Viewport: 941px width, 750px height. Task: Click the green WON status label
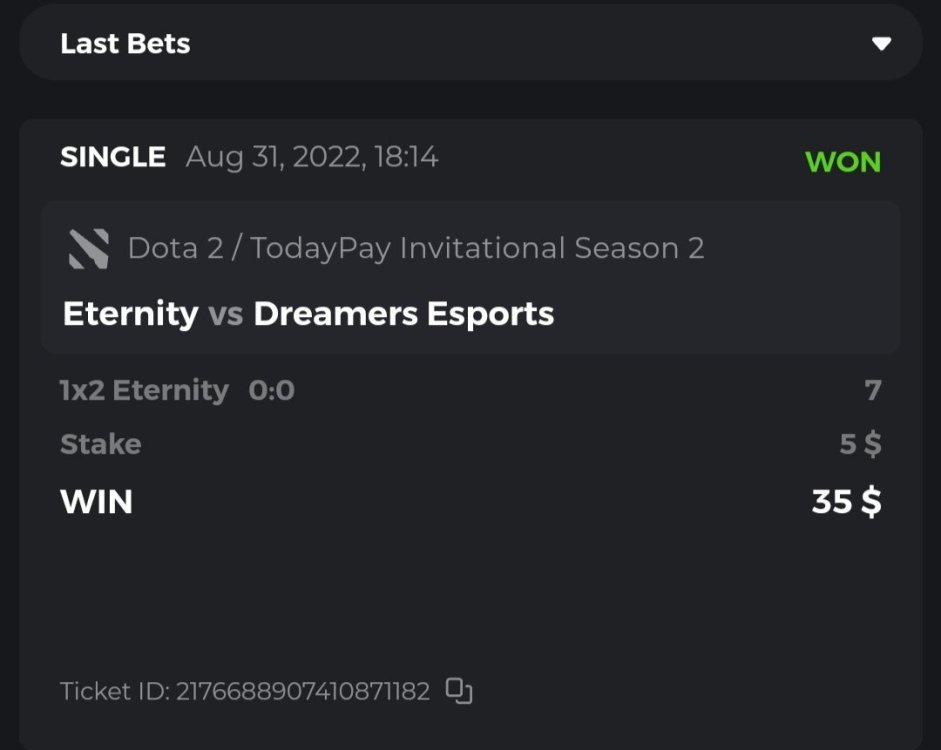(x=842, y=162)
